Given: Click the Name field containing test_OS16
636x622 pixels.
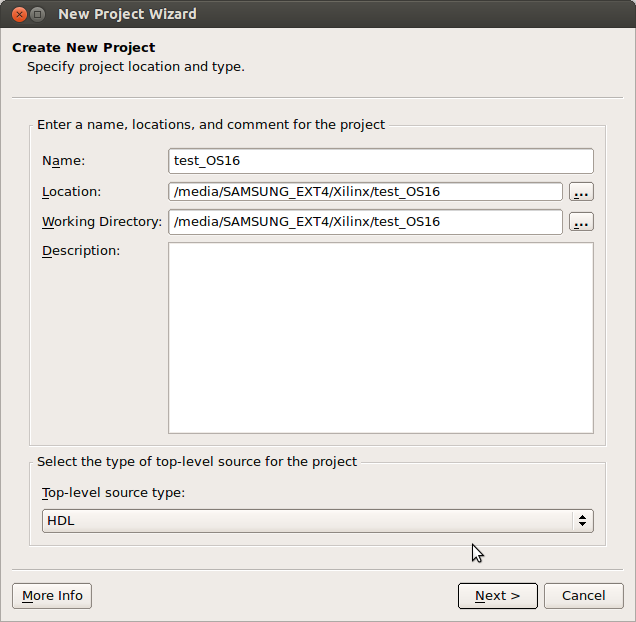Looking at the screenshot, I should tap(381, 161).
